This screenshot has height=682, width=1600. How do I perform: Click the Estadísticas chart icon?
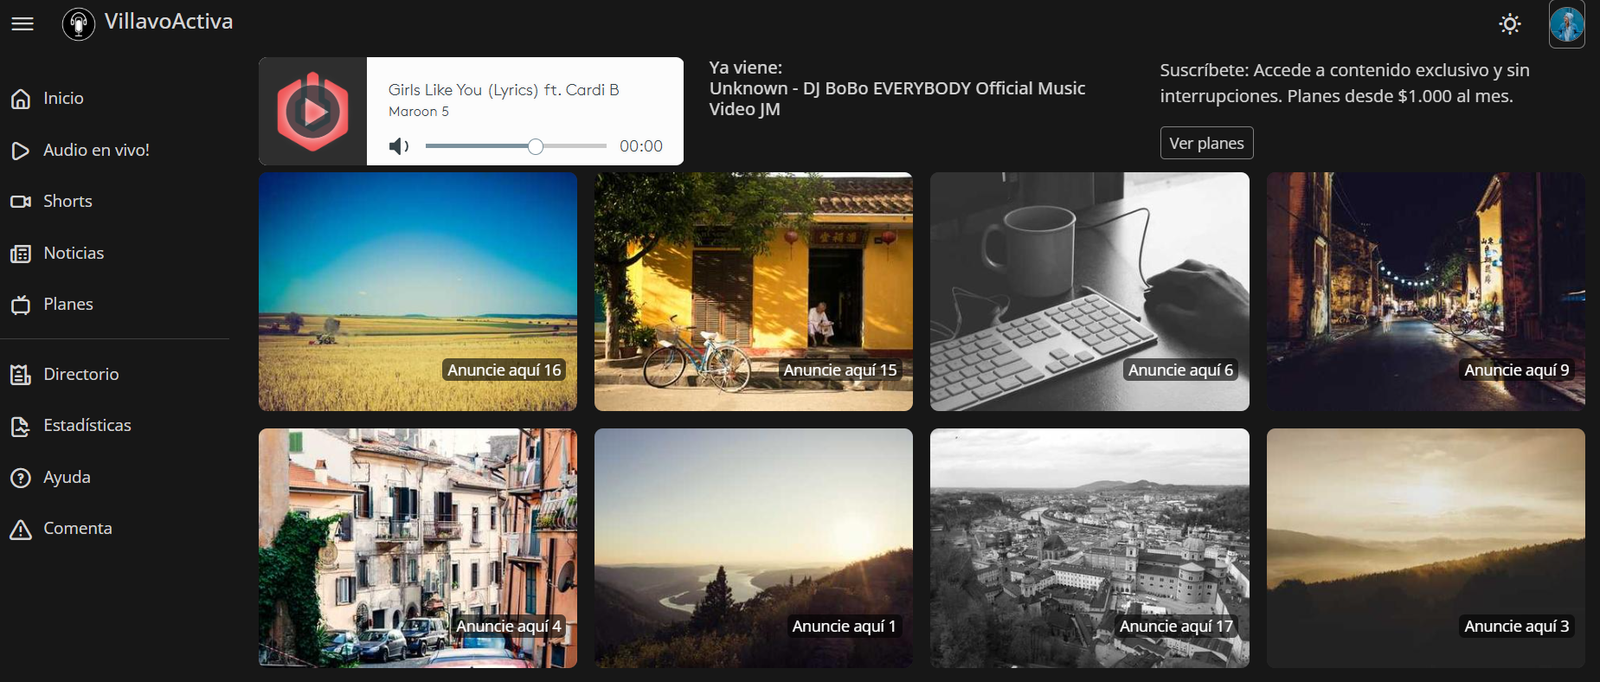[20, 427]
